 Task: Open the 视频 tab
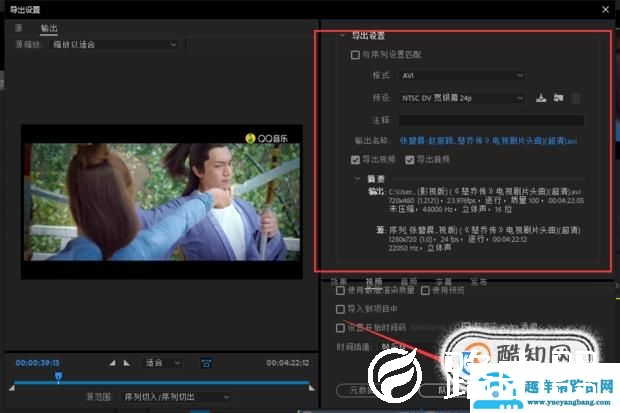(x=374, y=281)
